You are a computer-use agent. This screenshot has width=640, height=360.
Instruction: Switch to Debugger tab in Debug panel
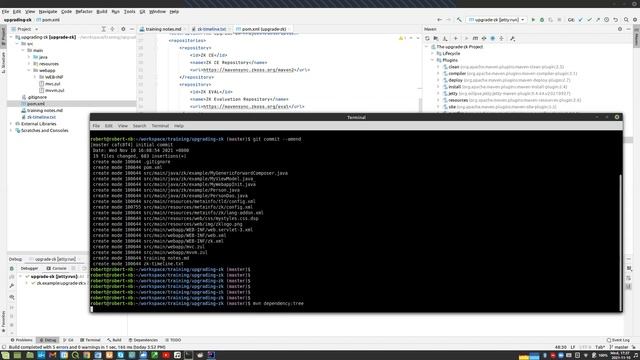click(29, 269)
